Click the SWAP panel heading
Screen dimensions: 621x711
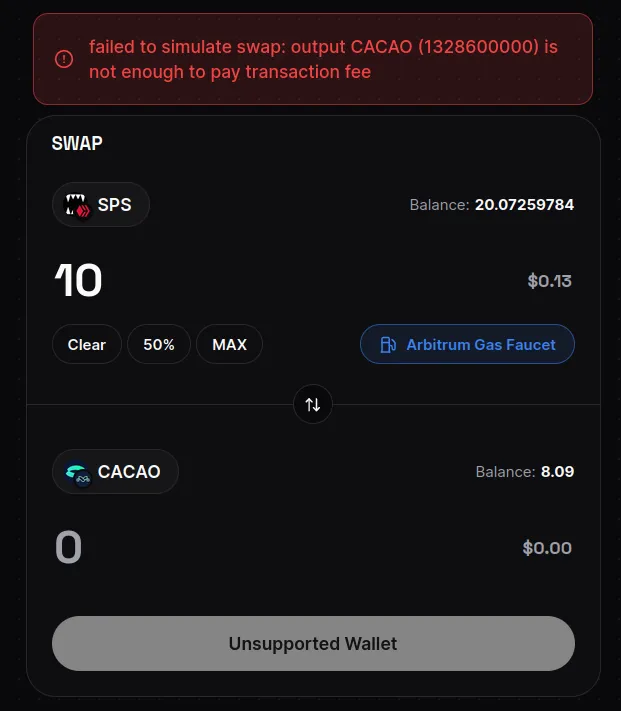pos(77,143)
